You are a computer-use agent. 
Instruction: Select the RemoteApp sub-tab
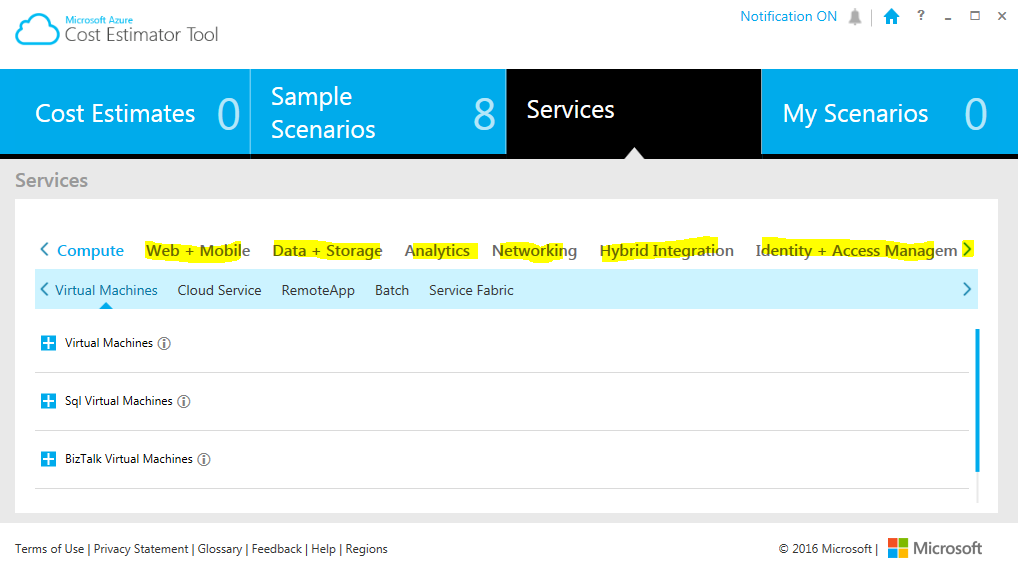coord(318,290)
